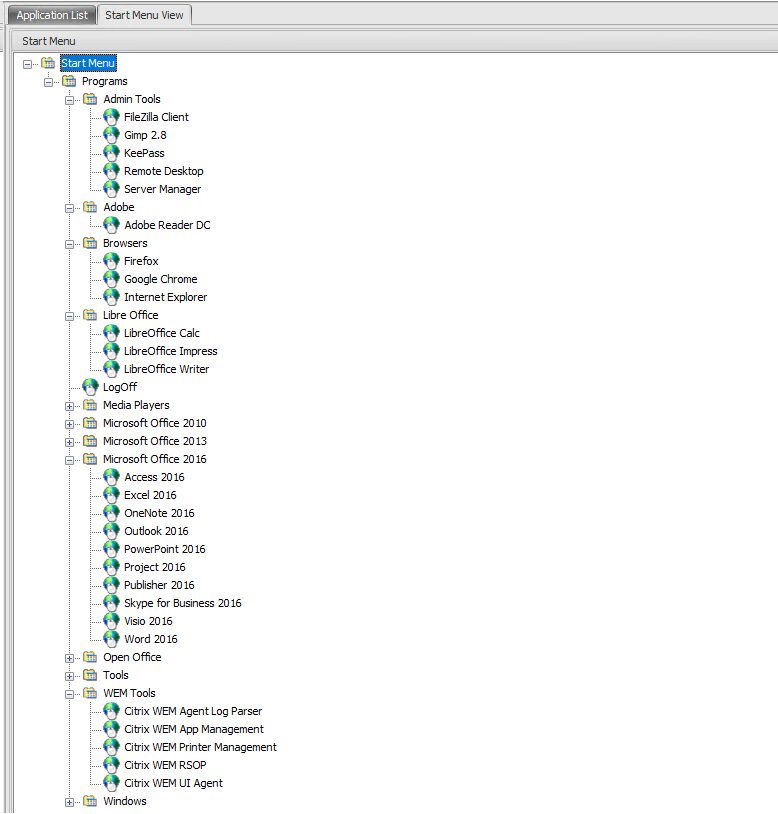Click the LibreOffice Impress app icon
Image resolution: width=778 pixels, height=814 pixels.
coord(111,351)
